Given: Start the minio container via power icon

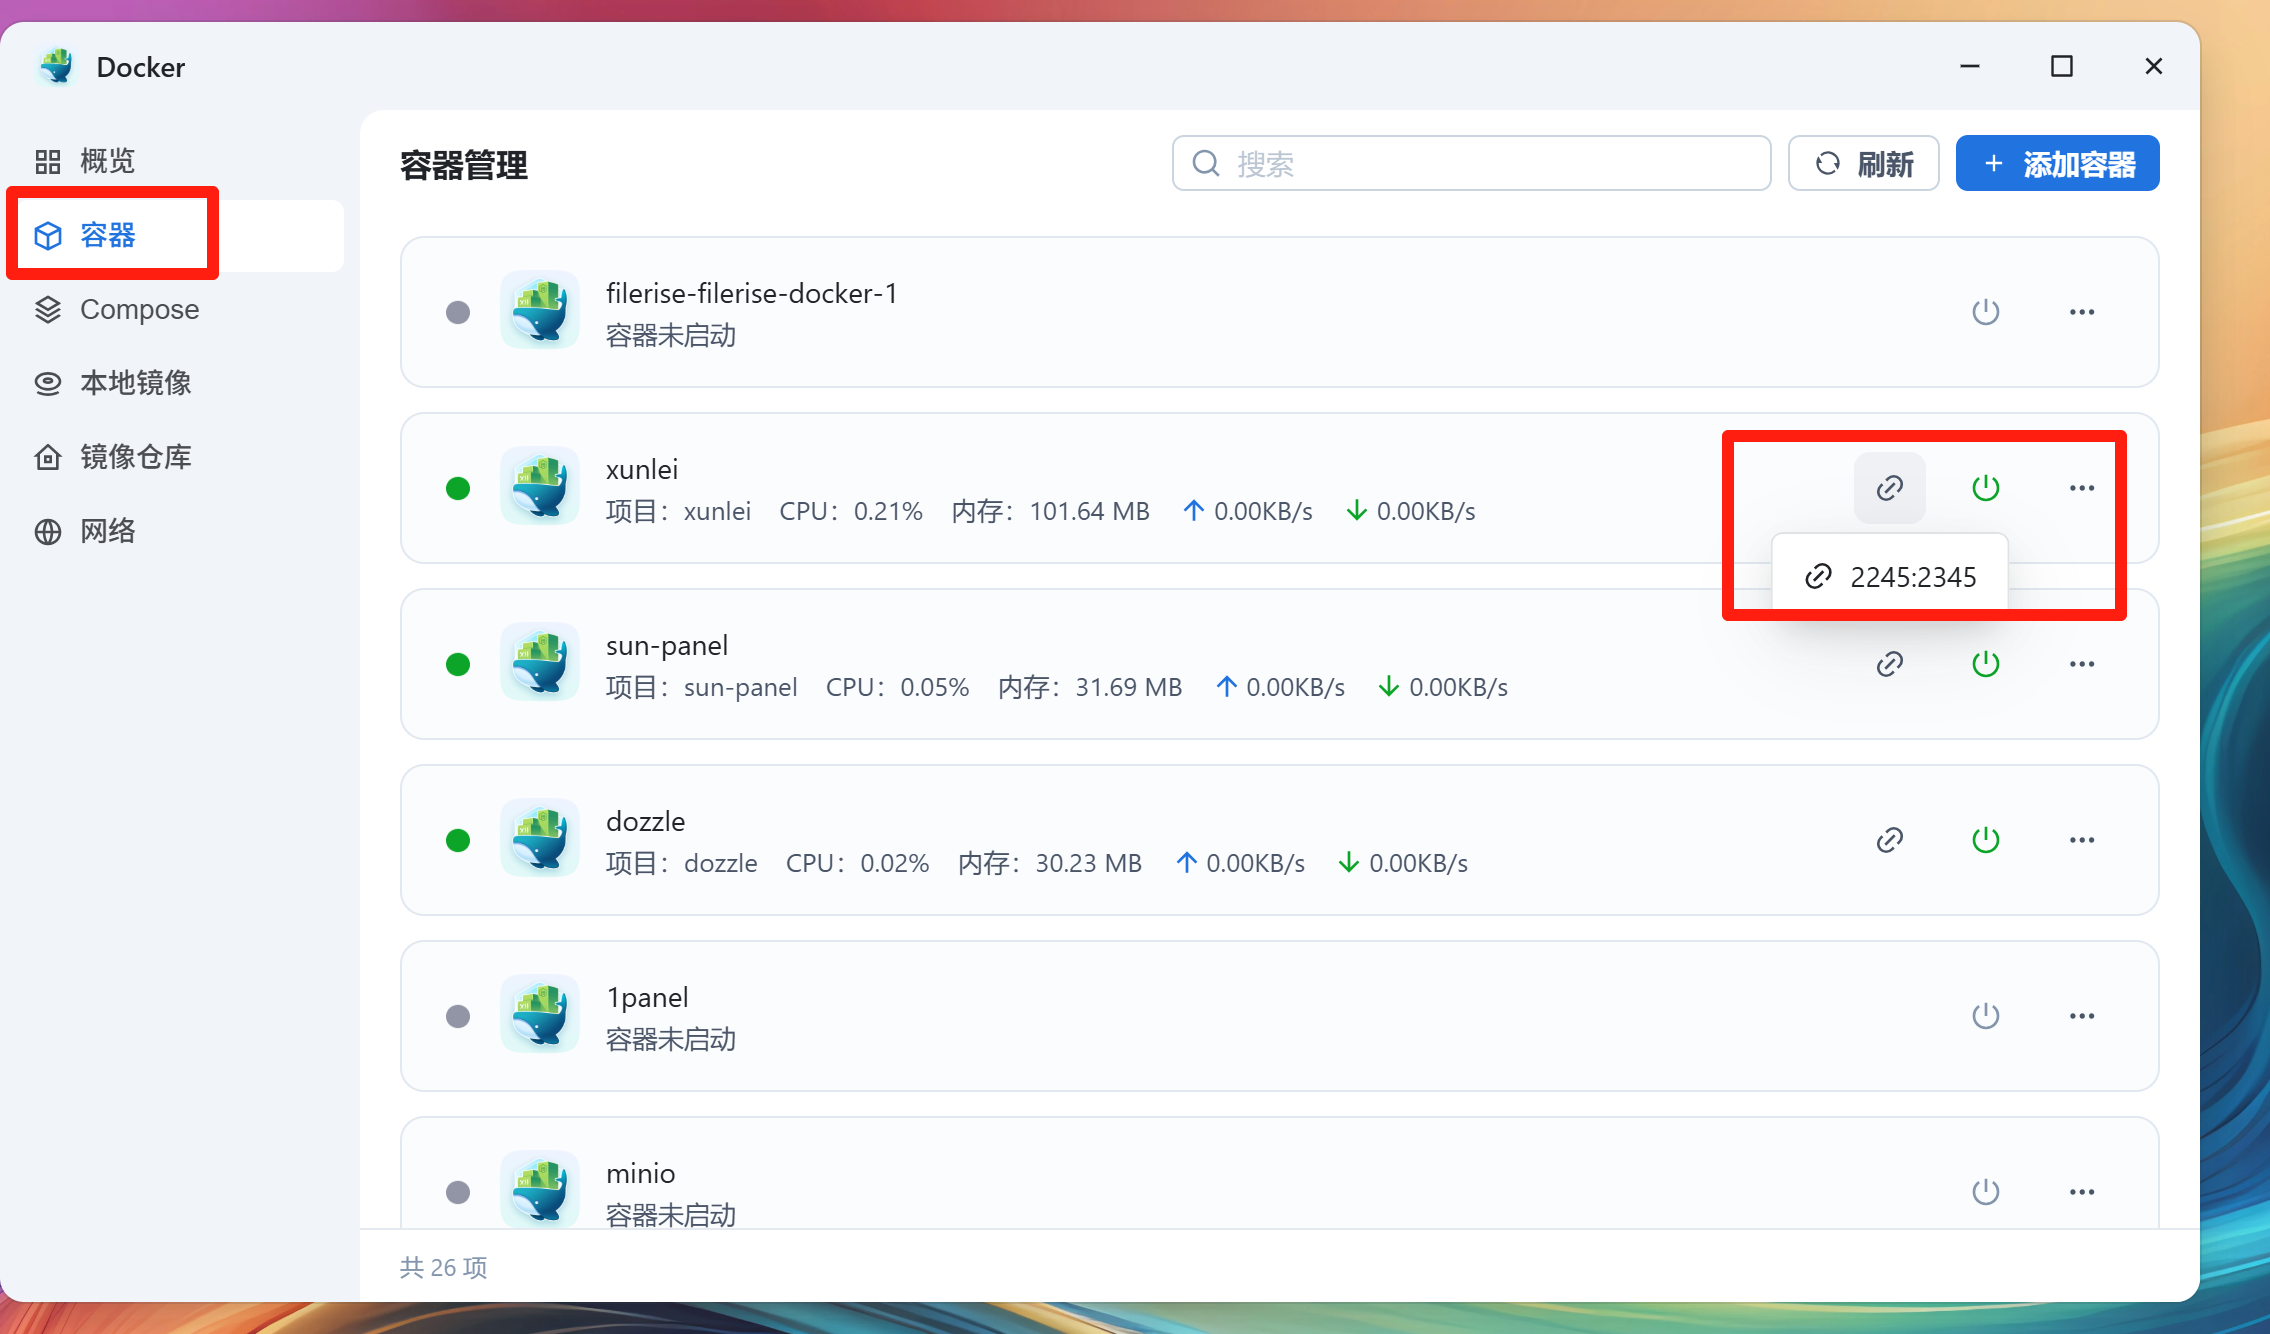Looking at the screenshot, I should point(1985,1192).
